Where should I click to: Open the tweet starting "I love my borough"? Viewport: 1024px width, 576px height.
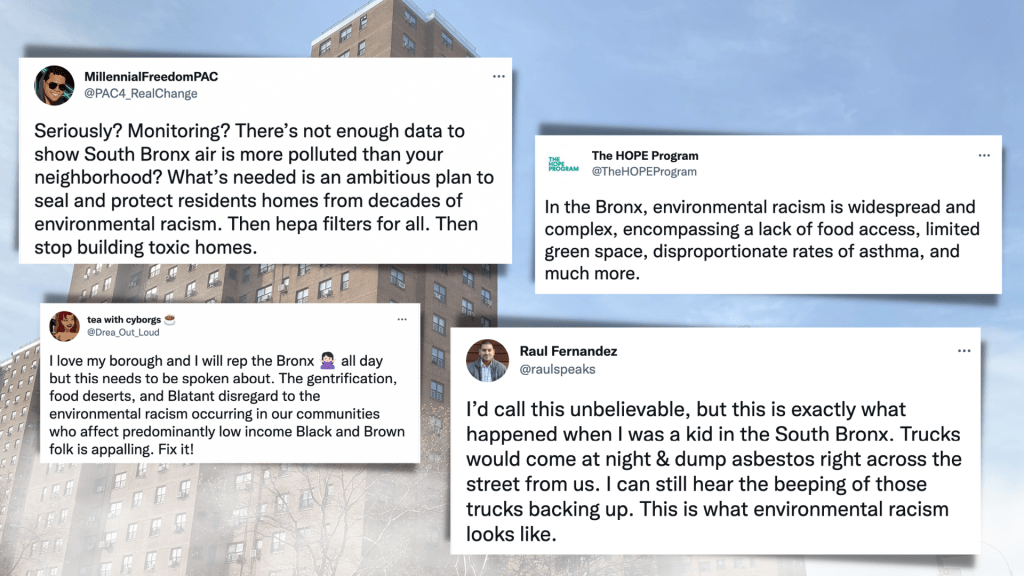(230, 404)
